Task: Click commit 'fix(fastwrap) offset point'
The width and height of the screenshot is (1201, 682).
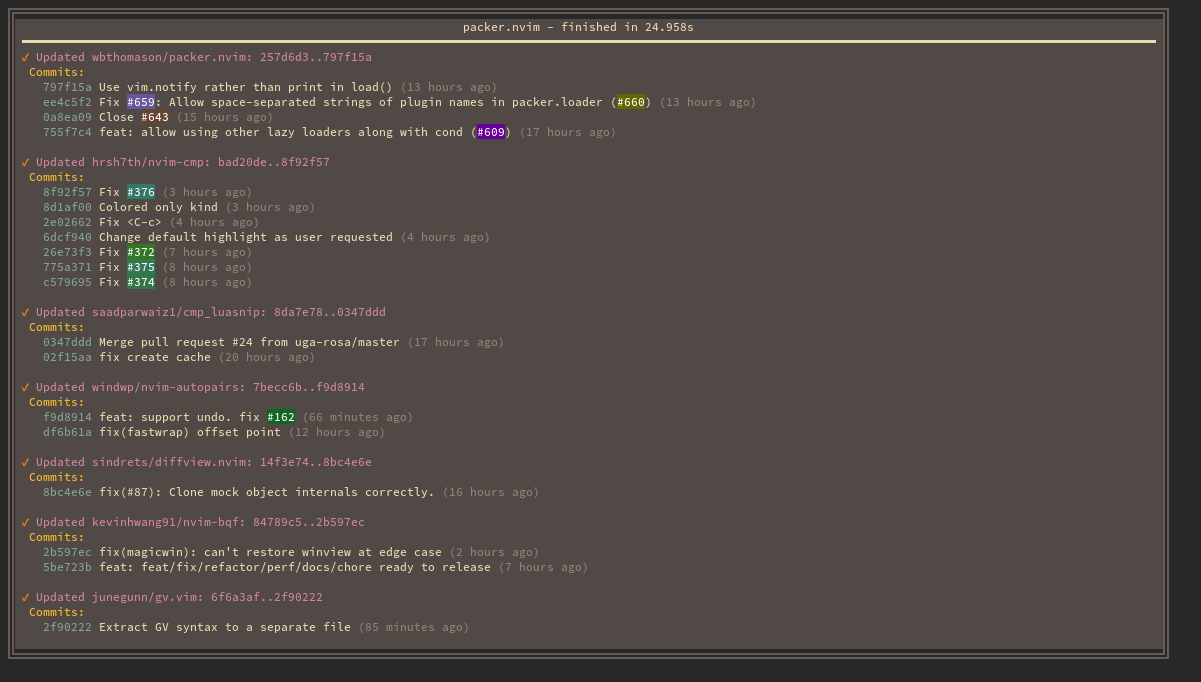Action: tap(190, 432)
